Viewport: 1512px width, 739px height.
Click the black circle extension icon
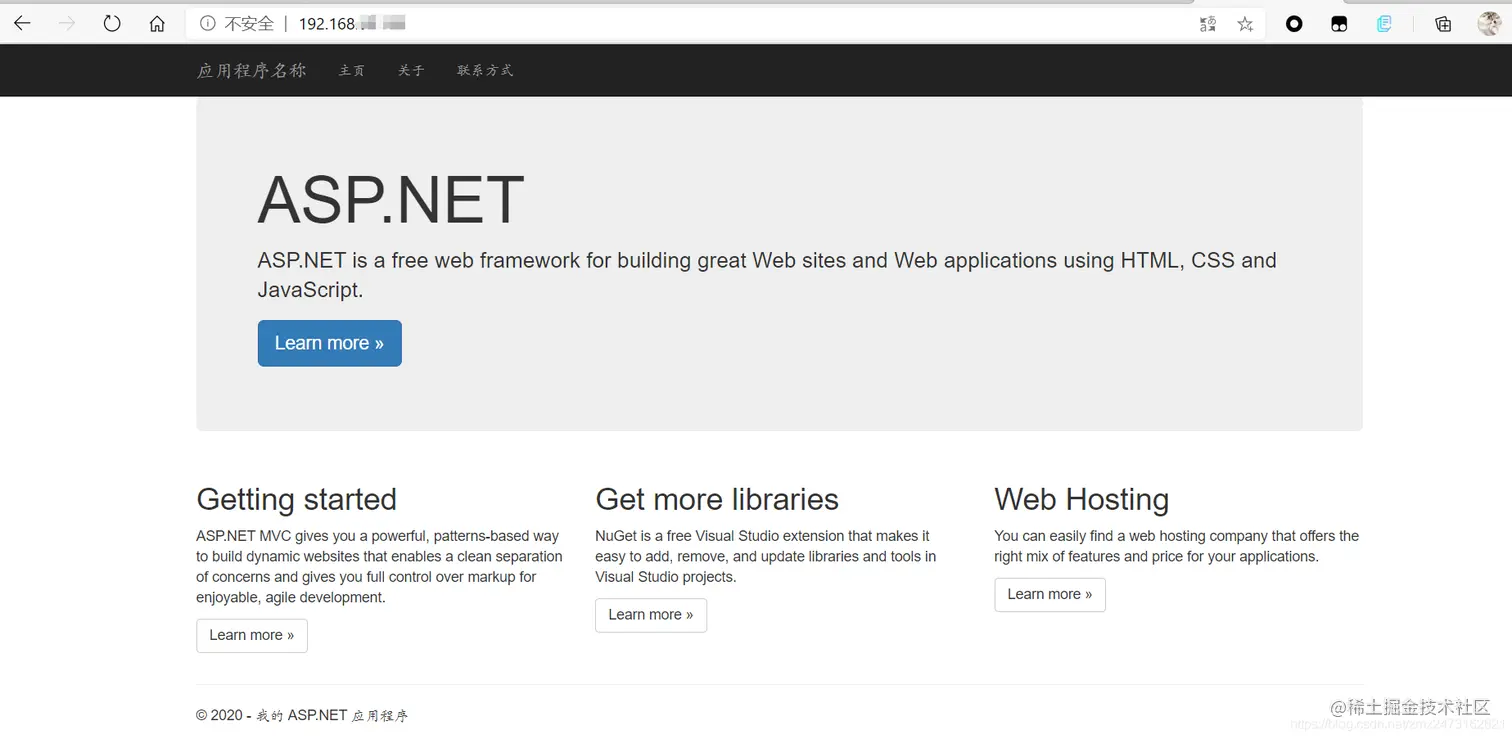point(1294,24)
